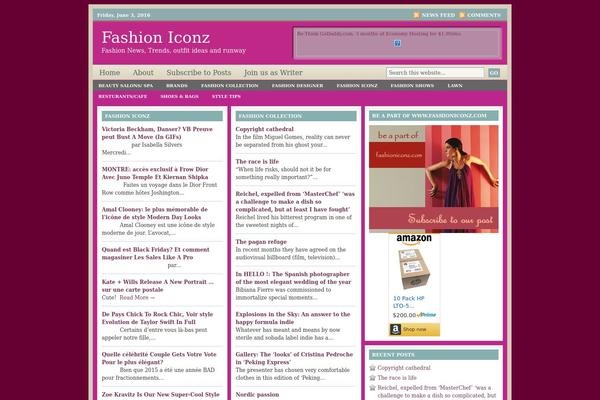Image resolution: width=600 pixels, height=400 pixels.
Task: Open Fashion Iconz category in nav bar
Action: 357,85
